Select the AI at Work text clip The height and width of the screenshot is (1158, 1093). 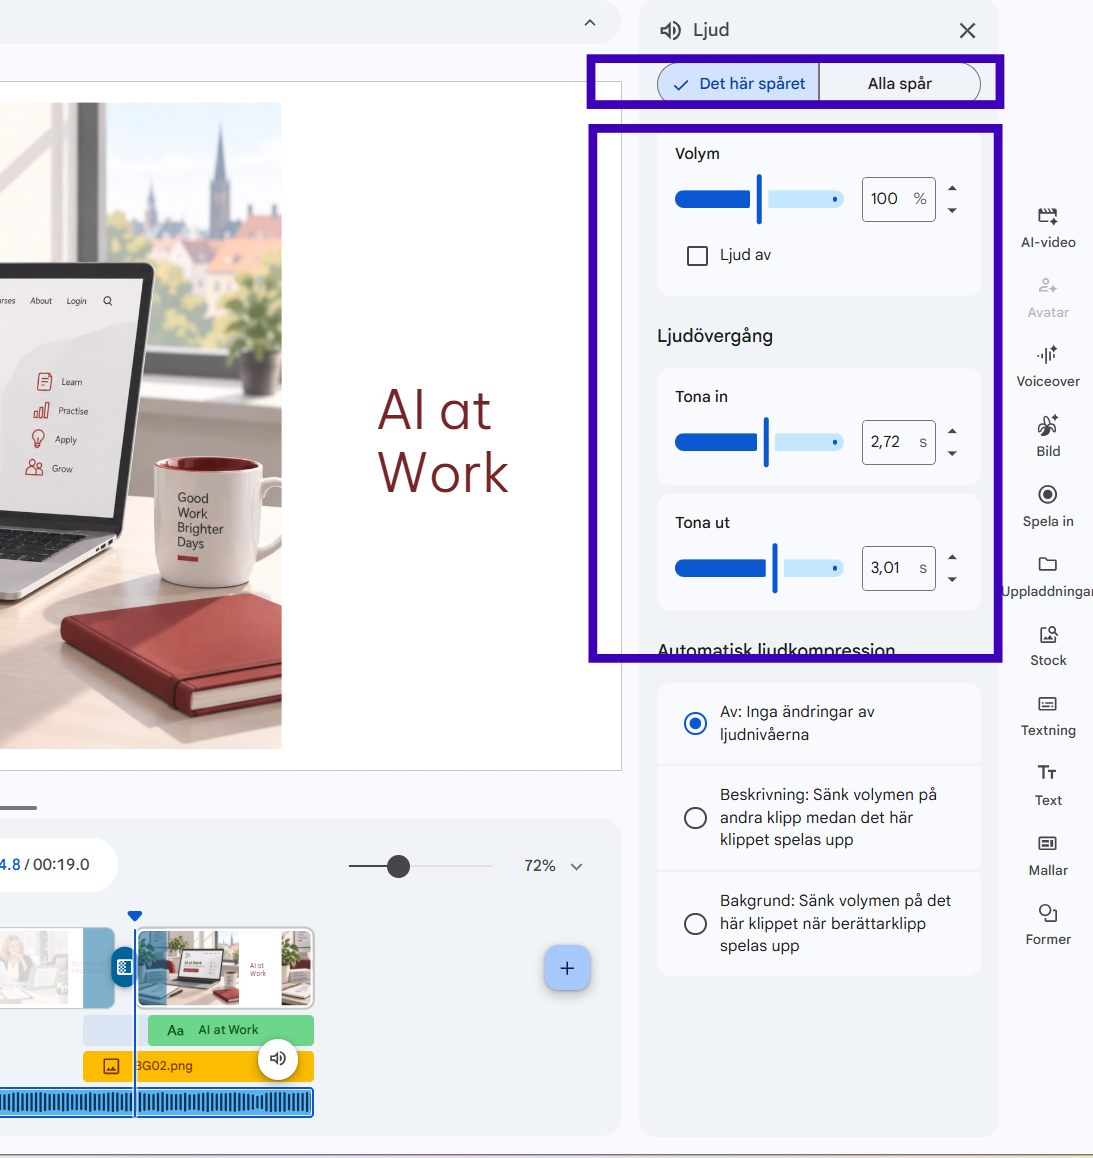tap(230, 1030)
